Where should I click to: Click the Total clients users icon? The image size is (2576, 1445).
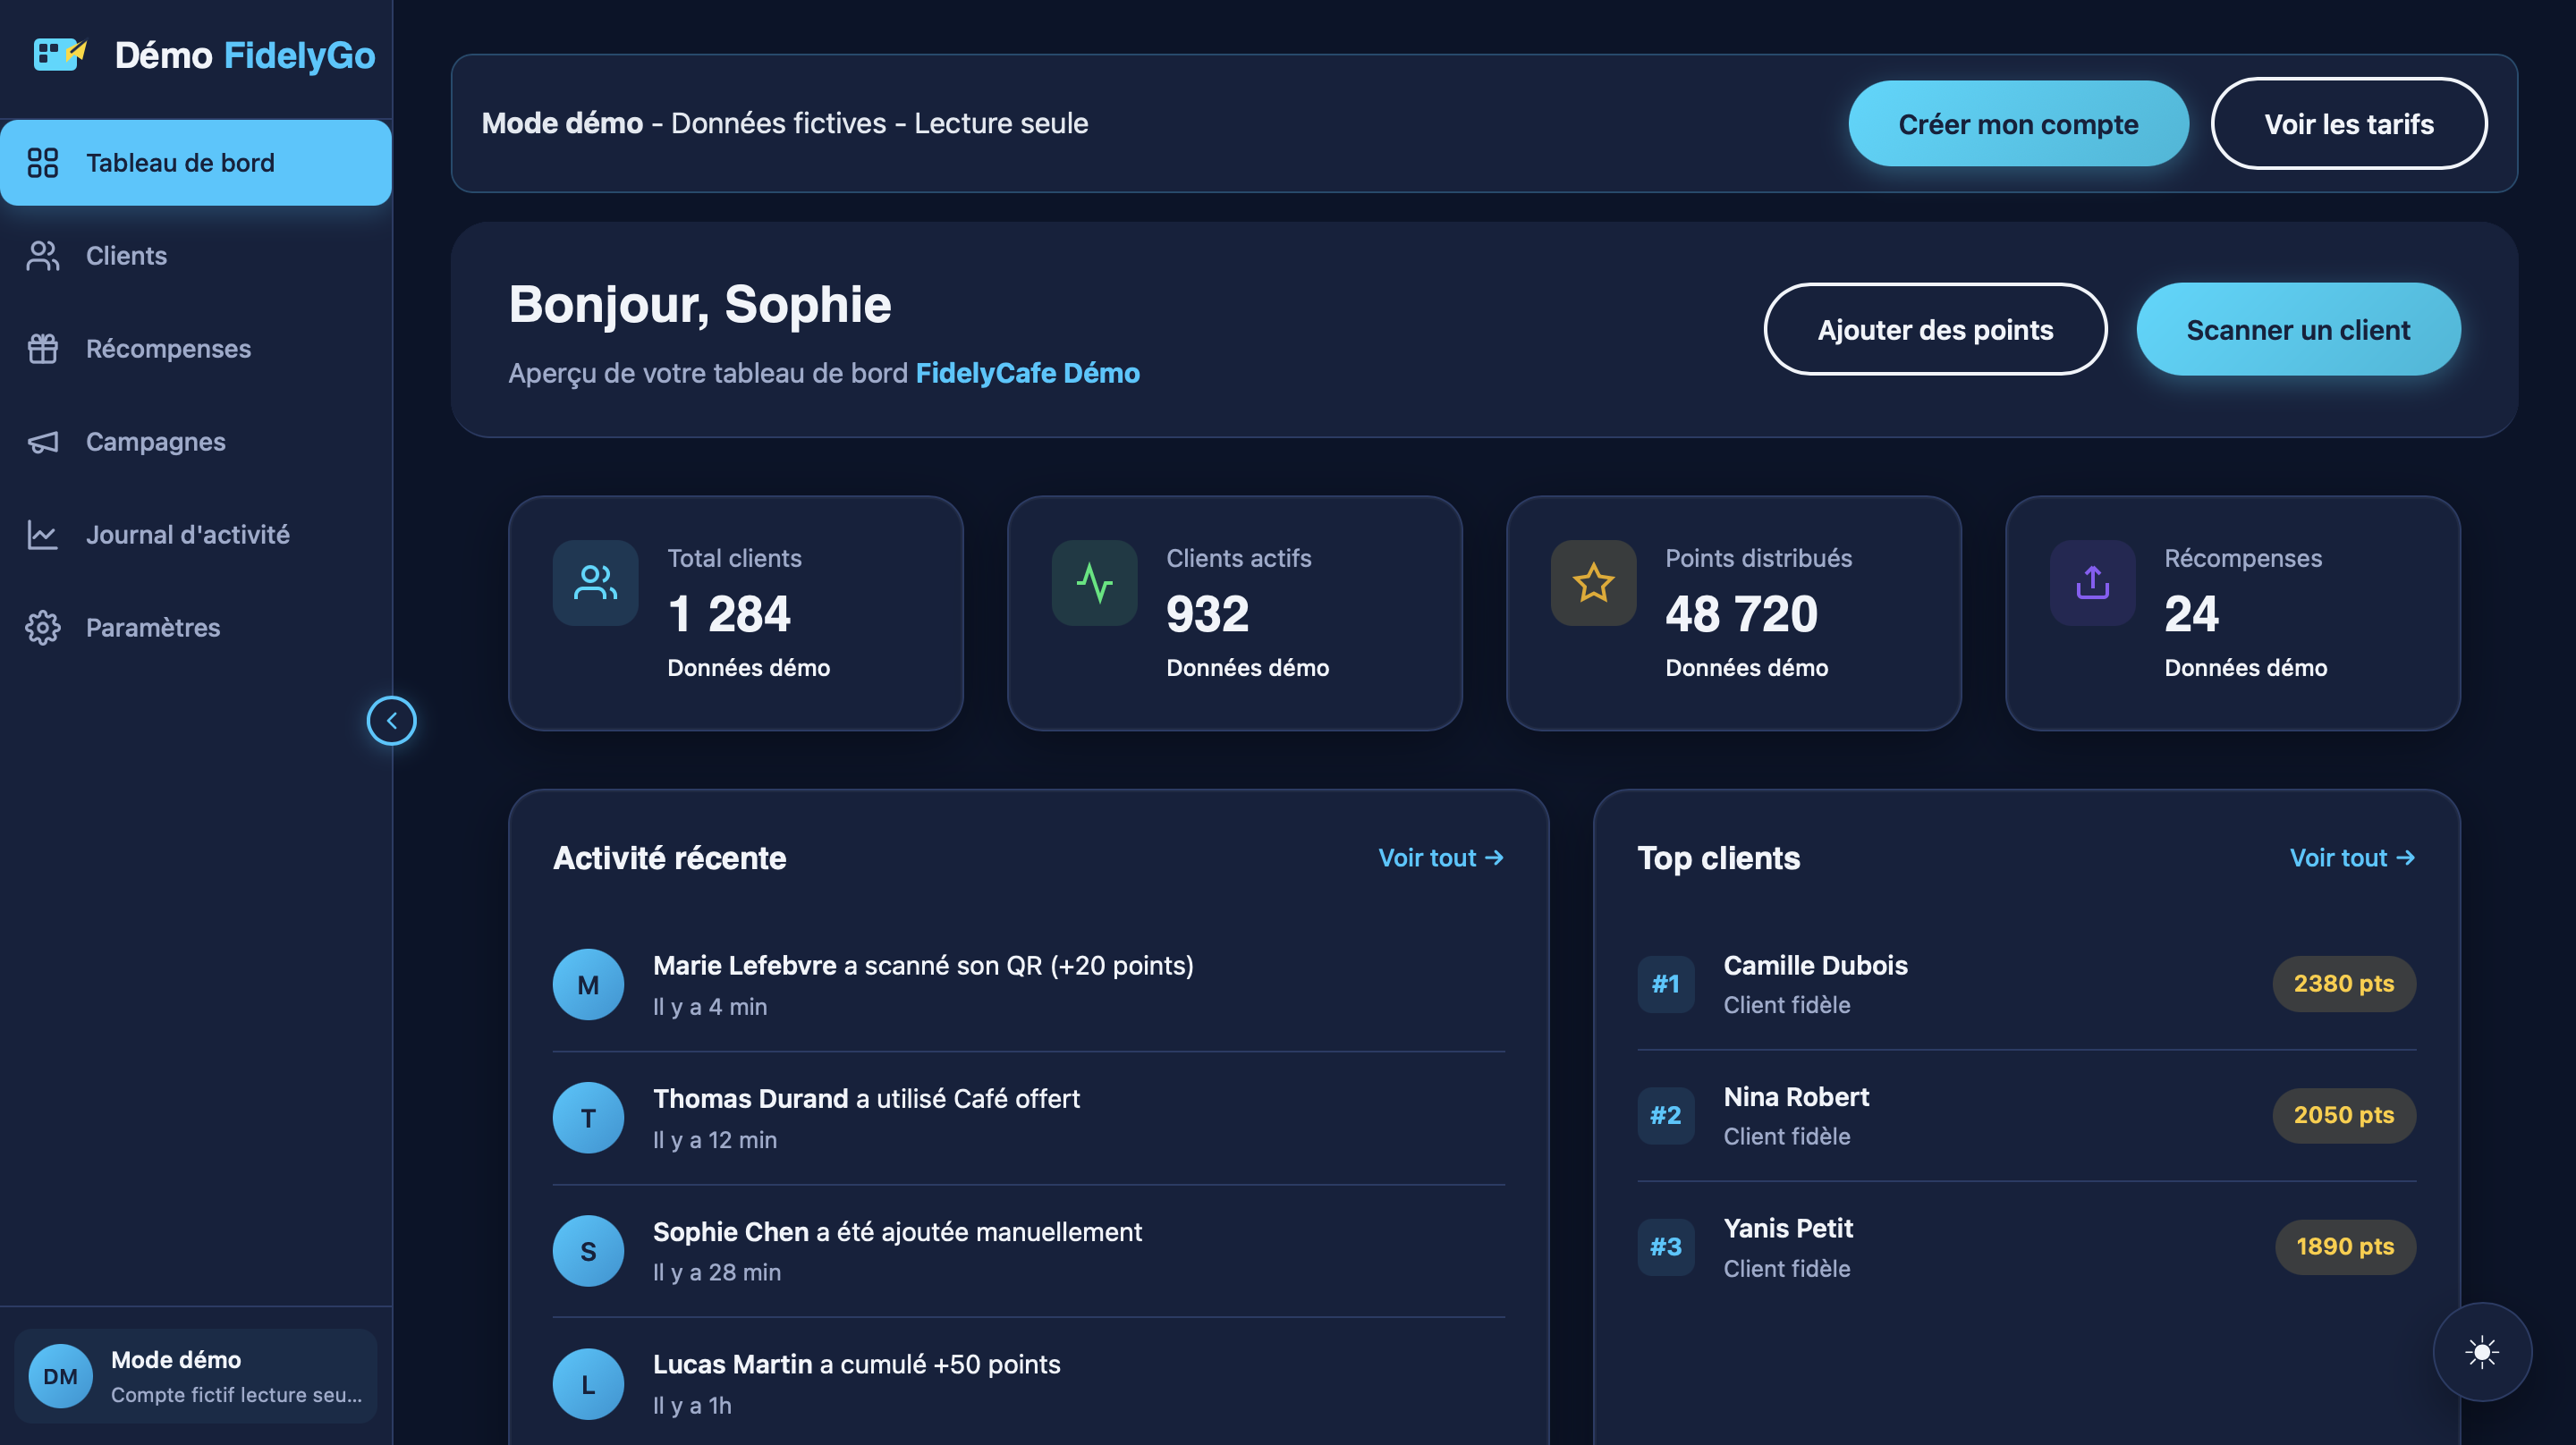[596, 583]
